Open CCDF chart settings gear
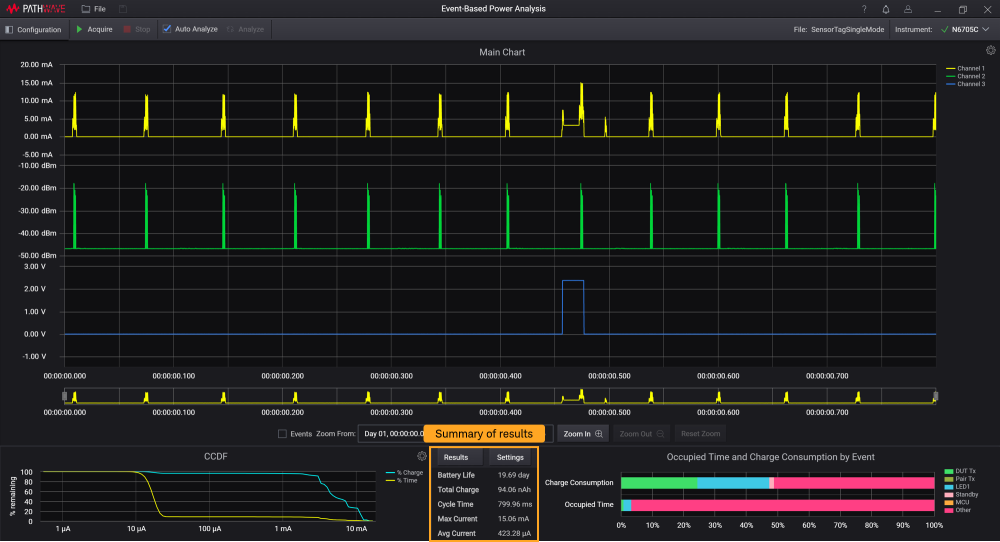1000x542 pixels. [x=422, y=456]
